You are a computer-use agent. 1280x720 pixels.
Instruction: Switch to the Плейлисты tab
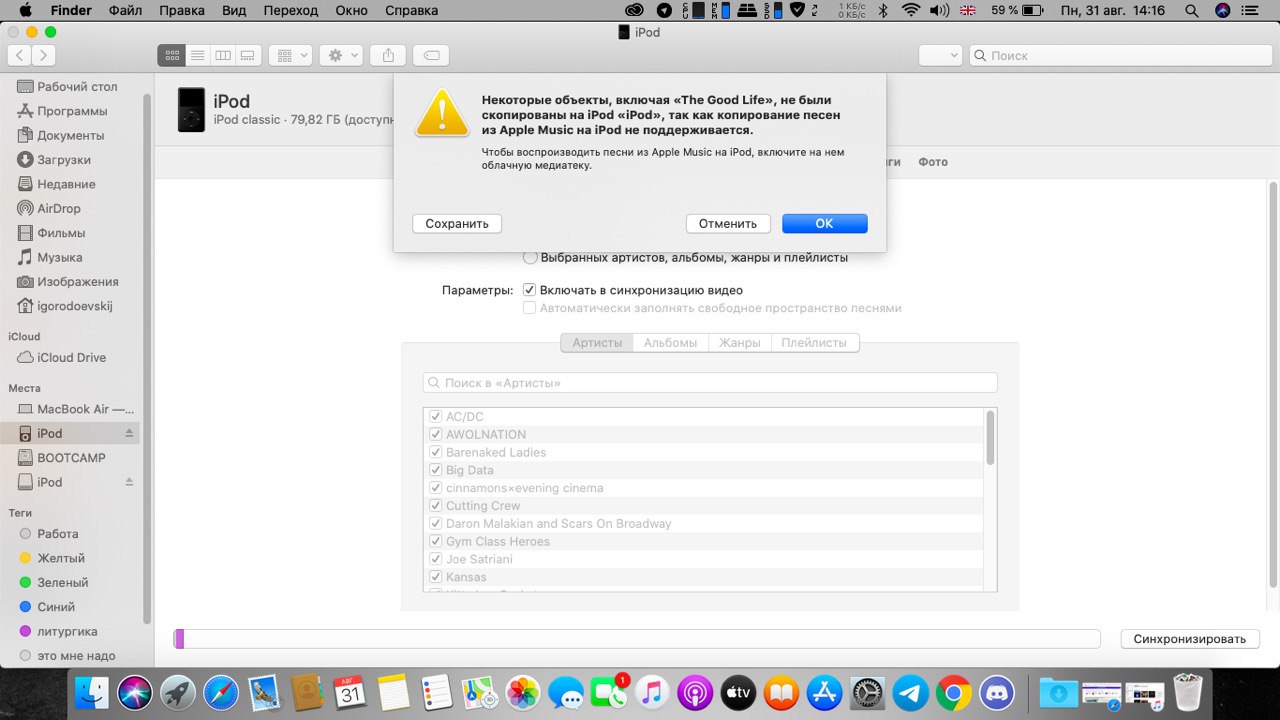(x=814, y=342)
